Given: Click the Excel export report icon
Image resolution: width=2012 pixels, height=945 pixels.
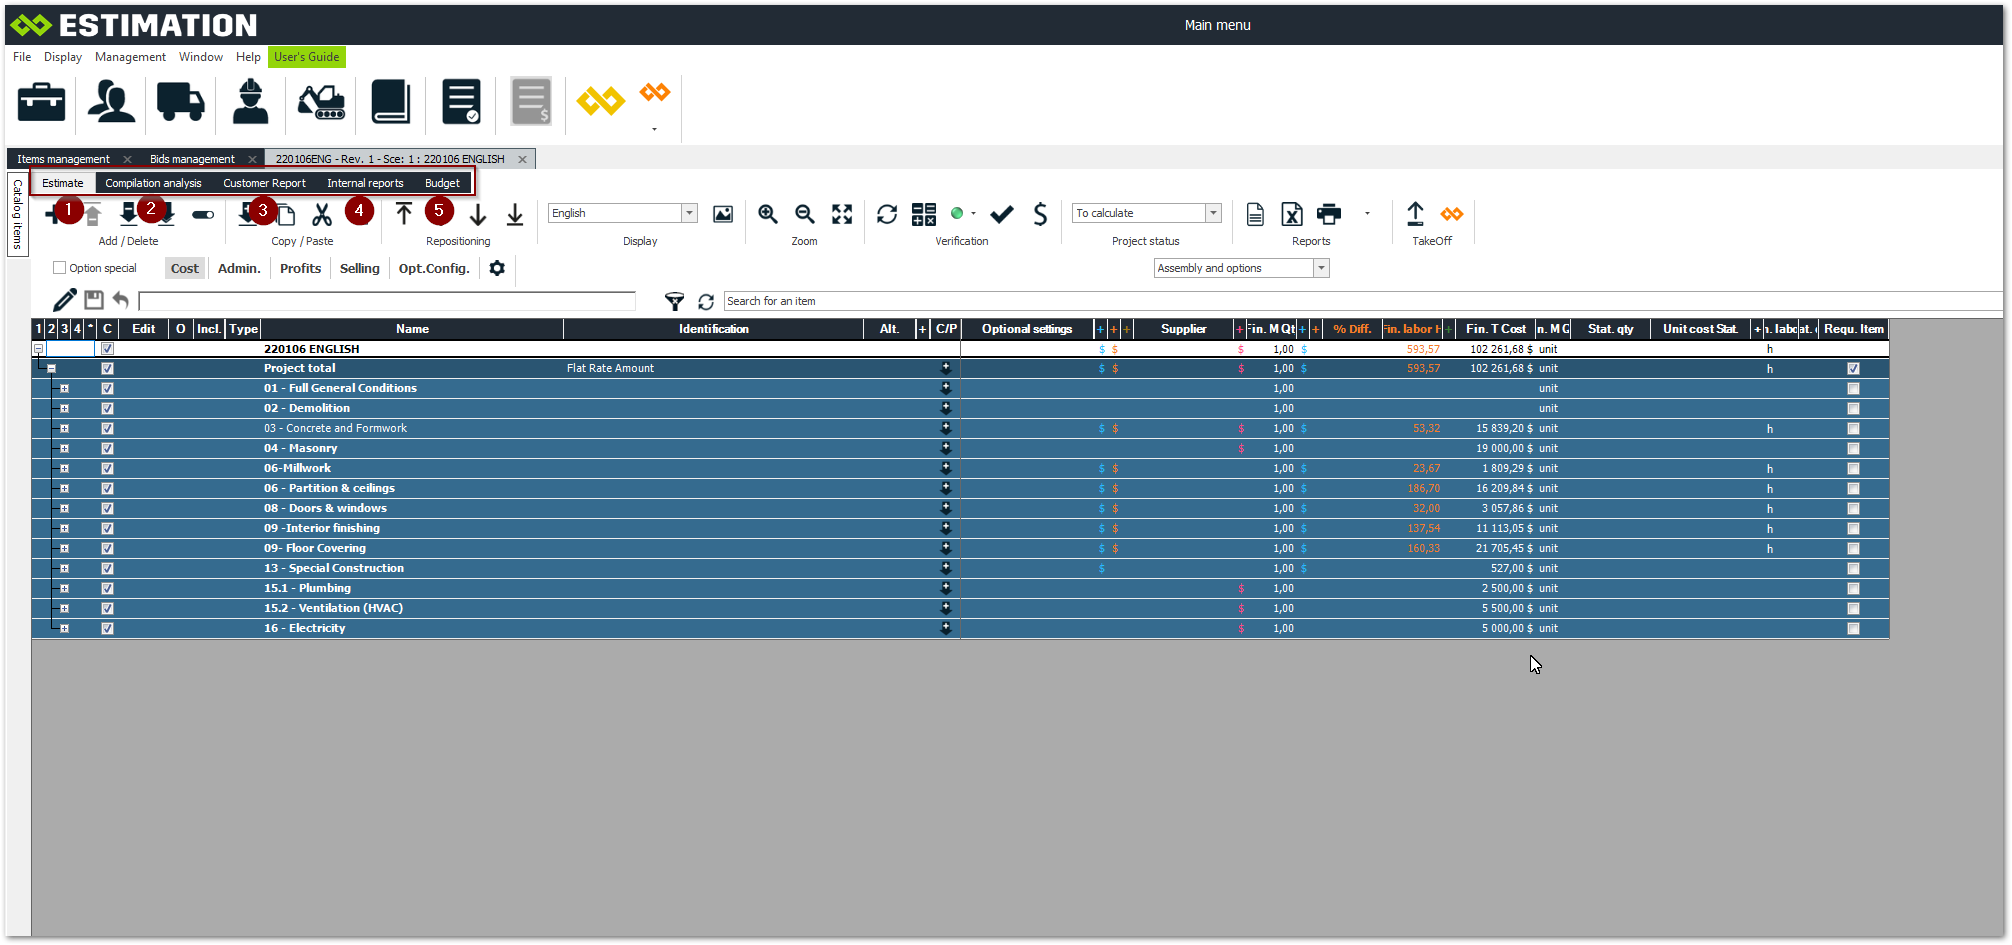Looking at the screenshot, I should 1292,214.
